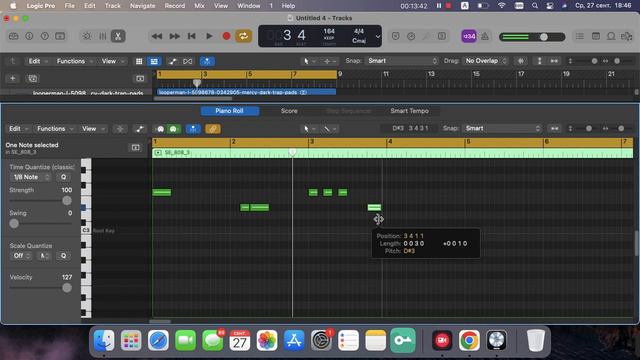This screenshot has height=360, width=640.
Task: Open the Inspector (i) button
Action: click(29, 36)
